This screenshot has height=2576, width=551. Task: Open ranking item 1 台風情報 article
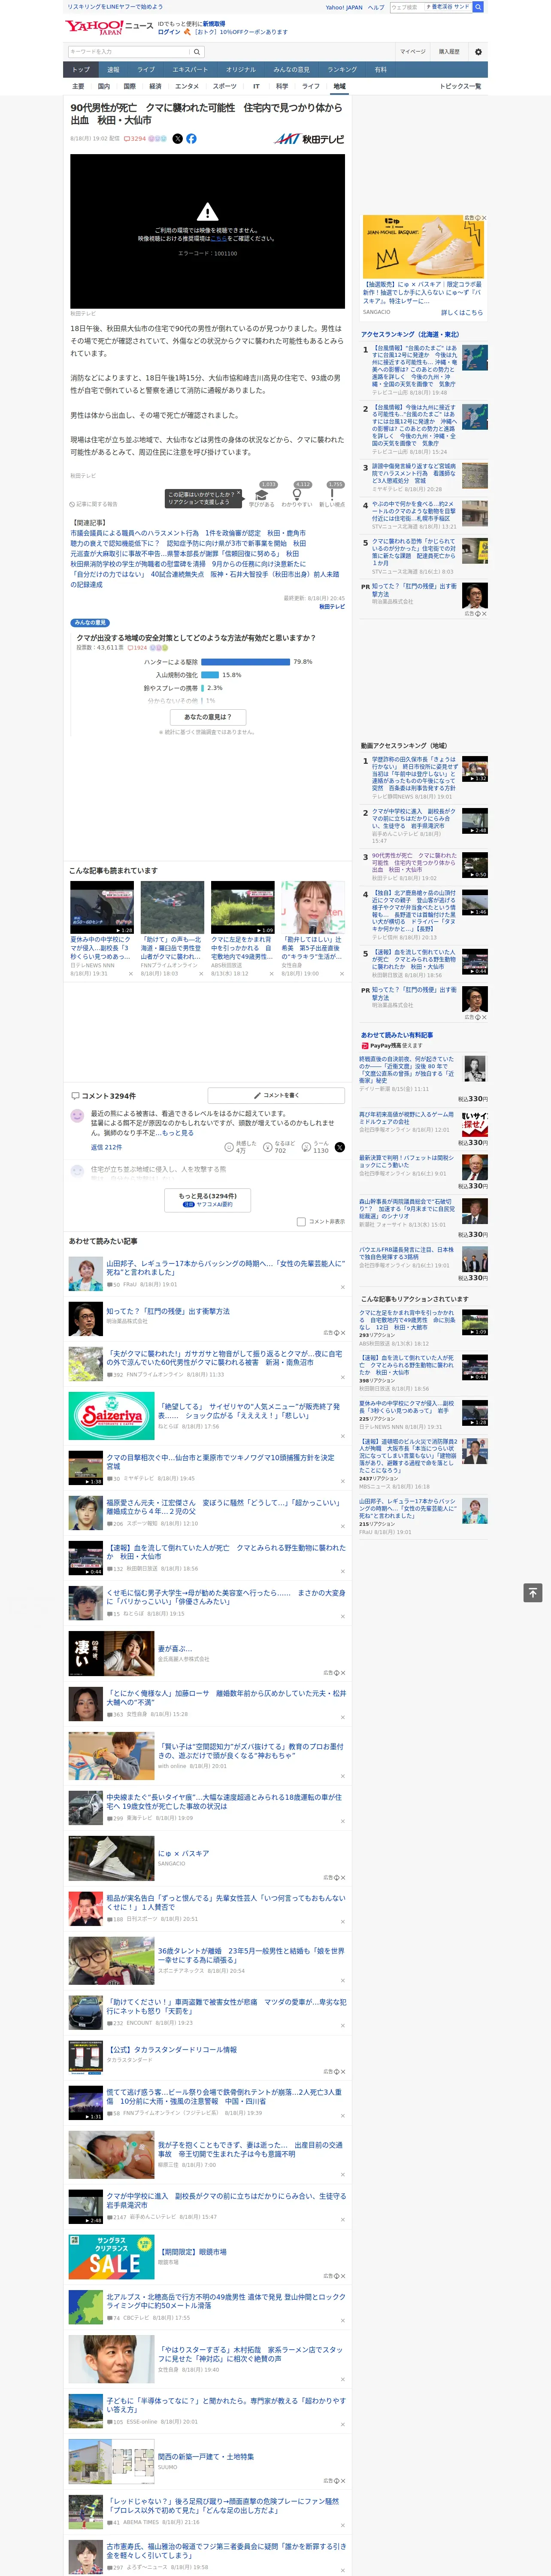click(414, 365)
